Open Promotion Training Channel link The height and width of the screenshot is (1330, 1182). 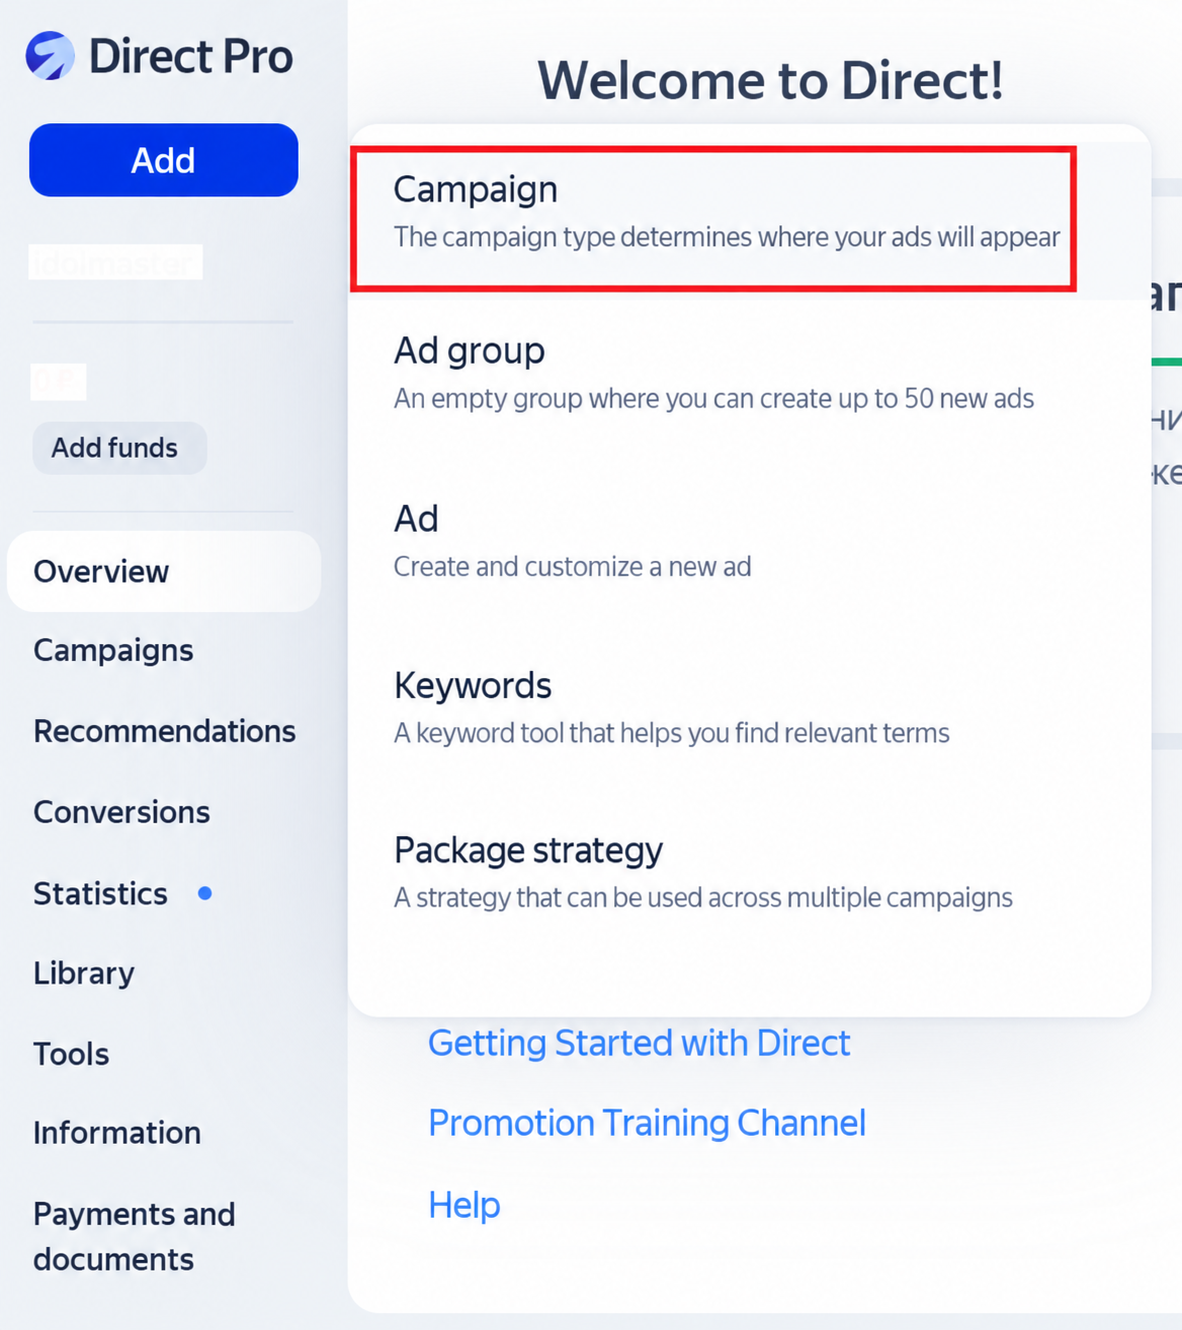[x=647, y=1123]
